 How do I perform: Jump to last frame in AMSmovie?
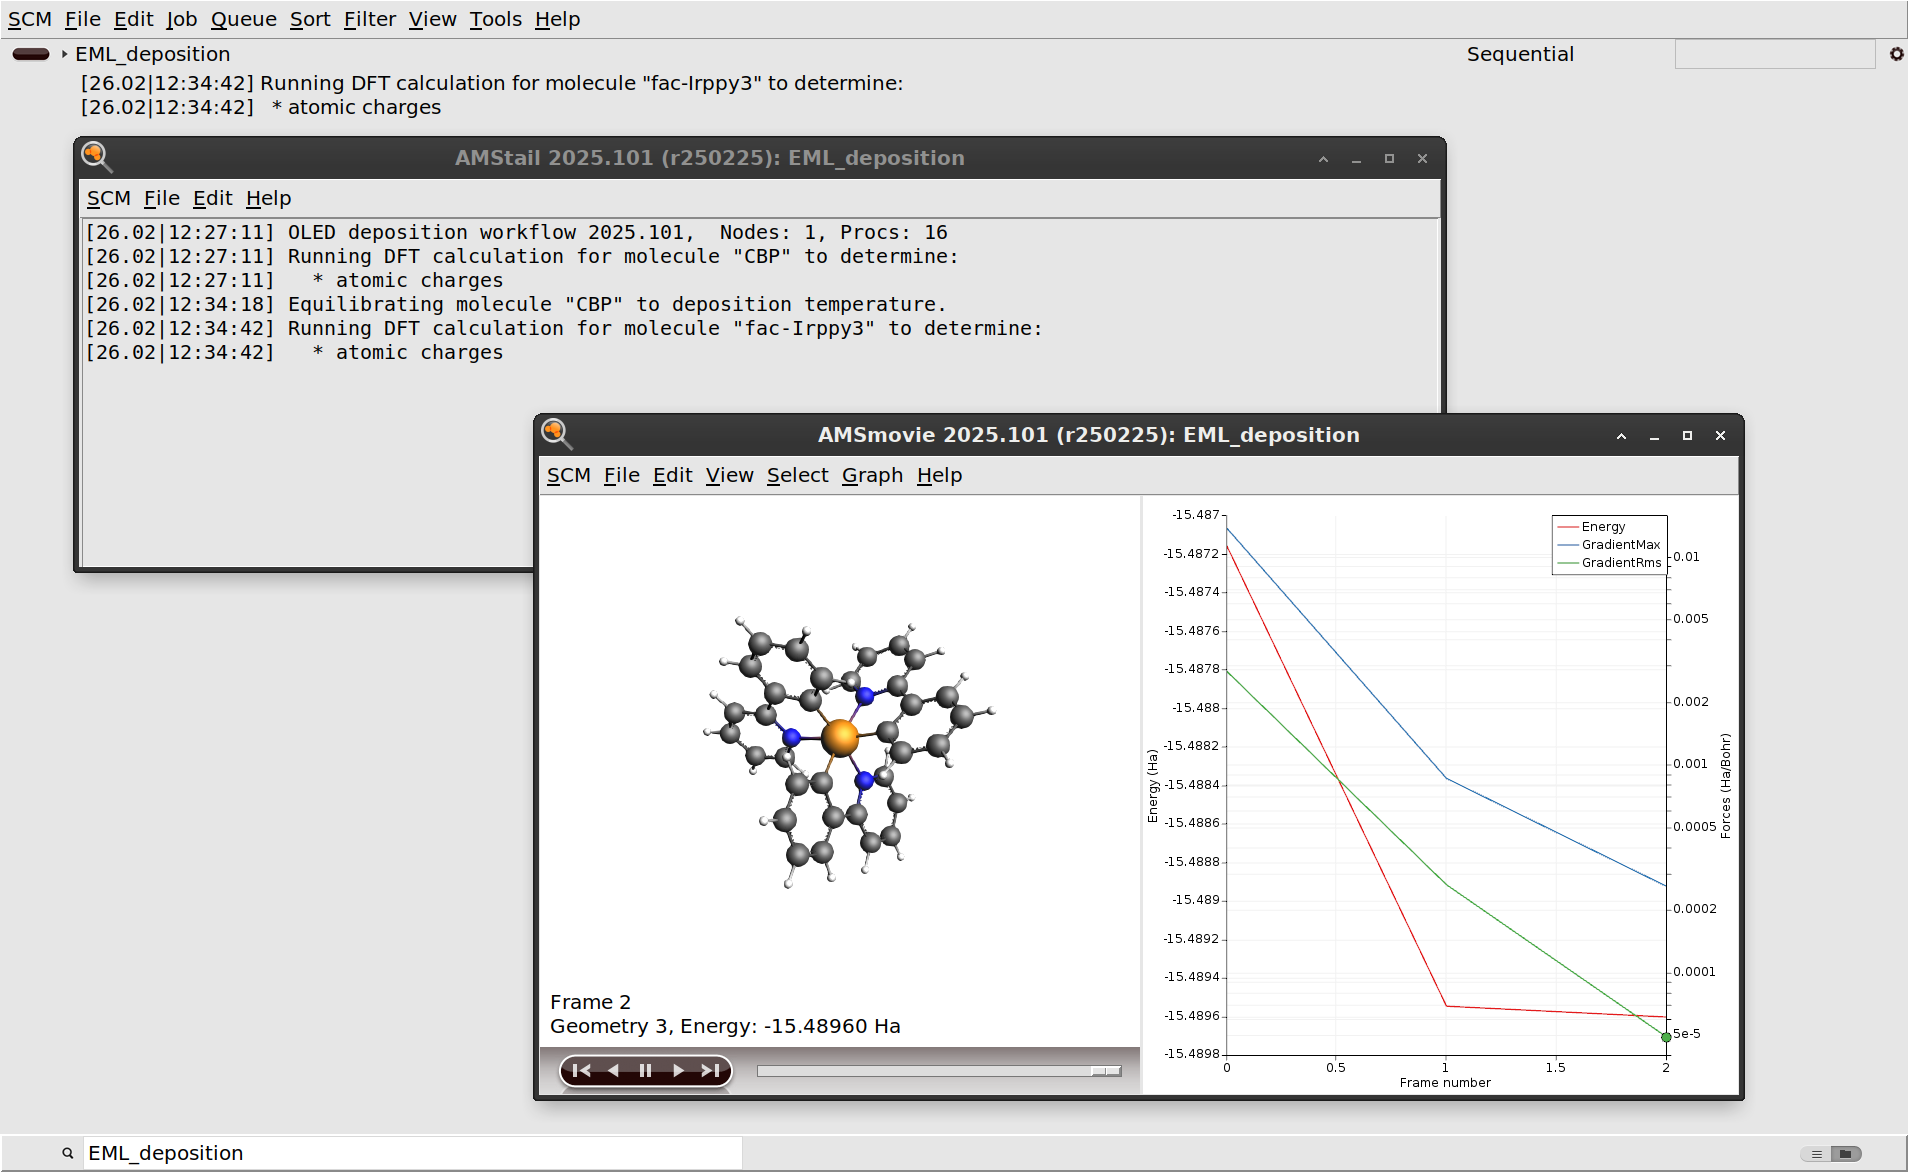coord(711,1071)
